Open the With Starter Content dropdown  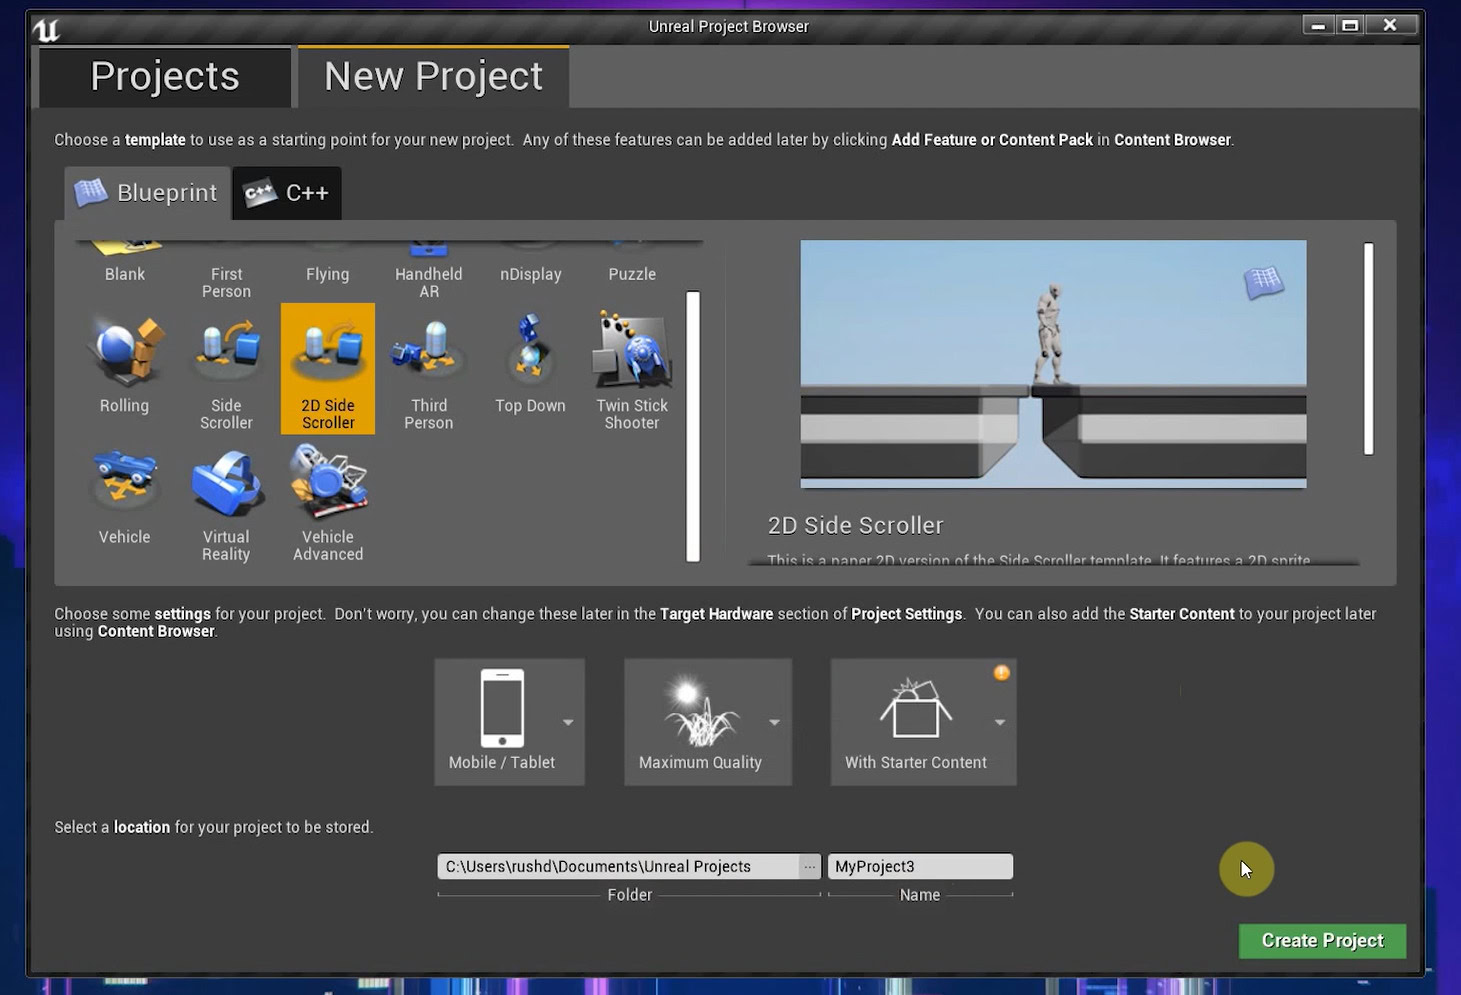(x=999, y=722)
